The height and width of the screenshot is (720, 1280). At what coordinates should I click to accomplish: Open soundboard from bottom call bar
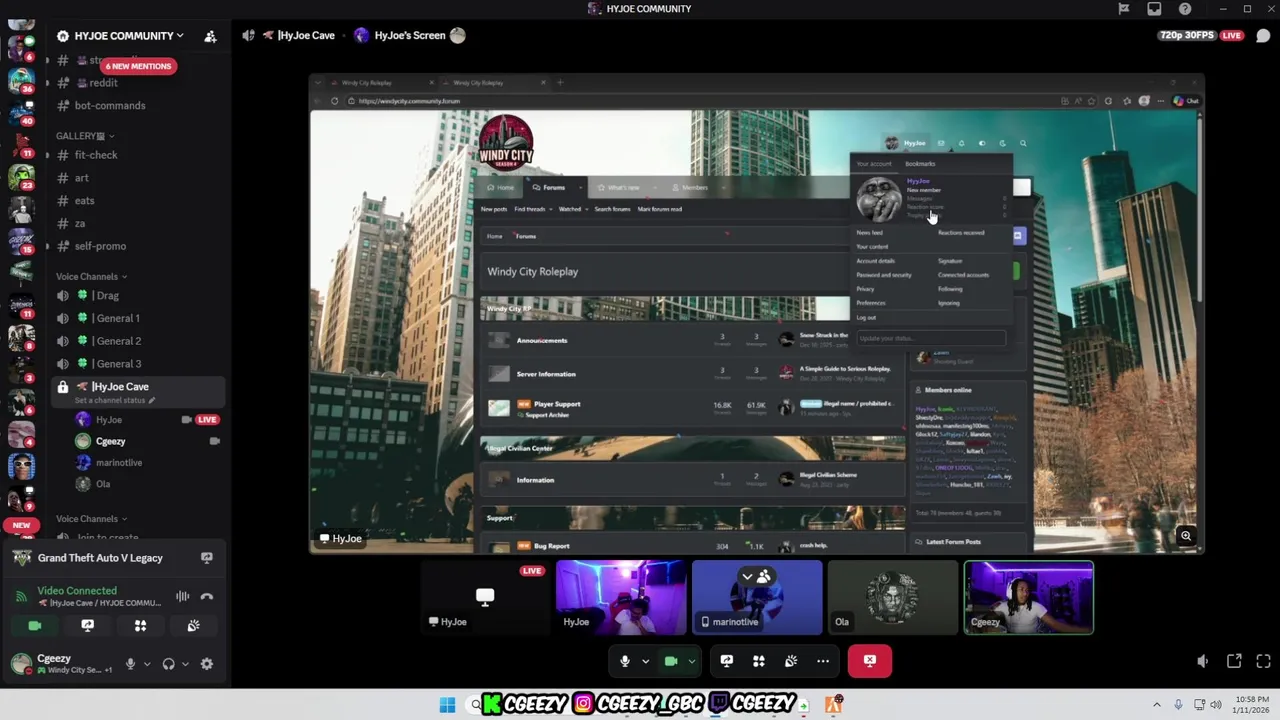(791, 661)
